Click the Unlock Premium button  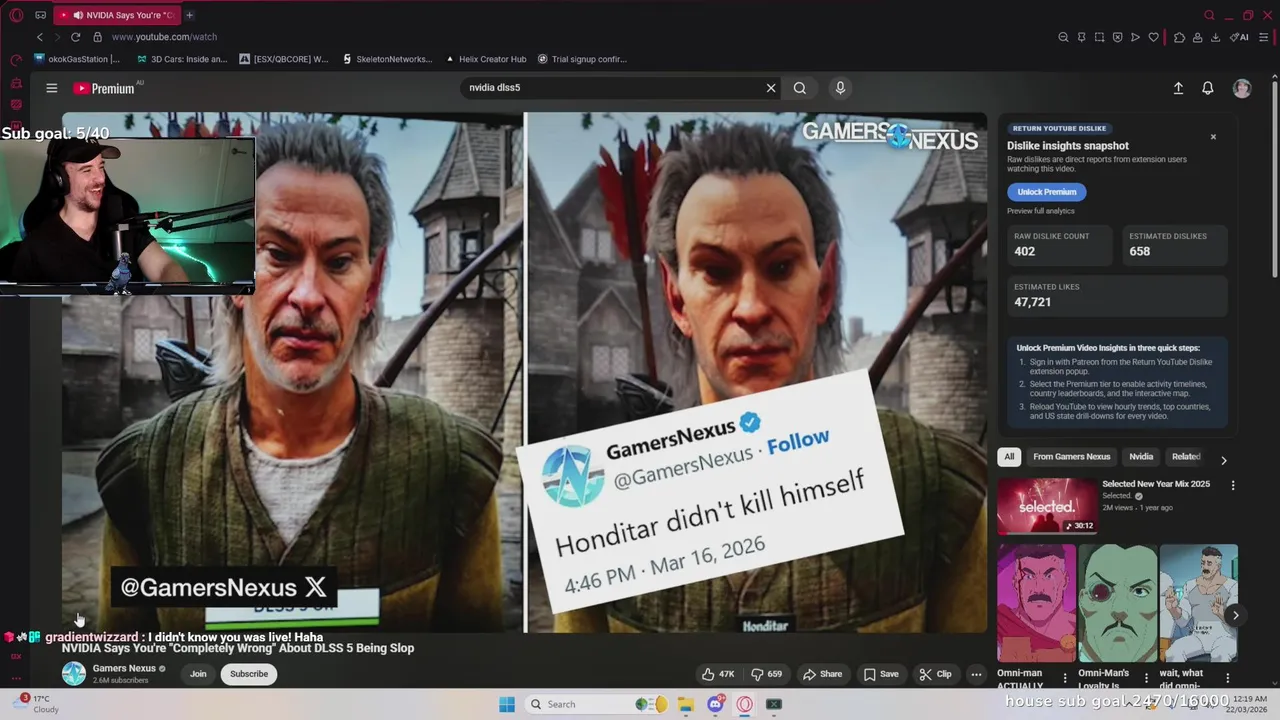(x=1046, y=192)
